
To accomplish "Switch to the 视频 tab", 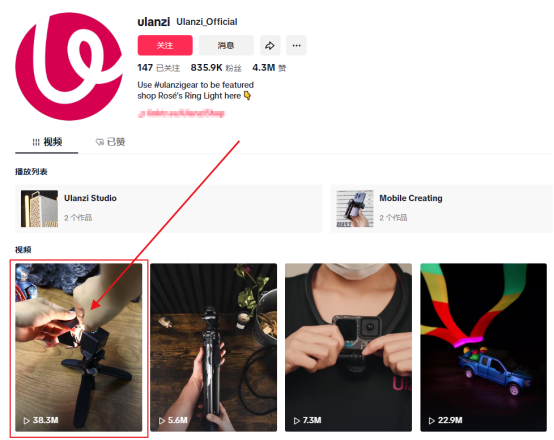I will click(47, 142).
